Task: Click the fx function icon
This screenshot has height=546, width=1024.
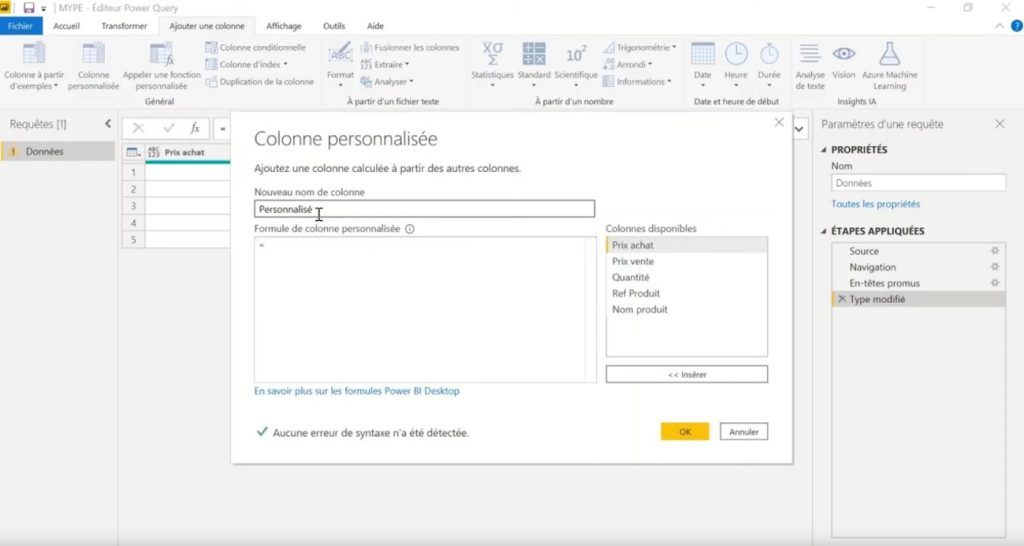Action: pyautogui.click(x=195, y=129)
